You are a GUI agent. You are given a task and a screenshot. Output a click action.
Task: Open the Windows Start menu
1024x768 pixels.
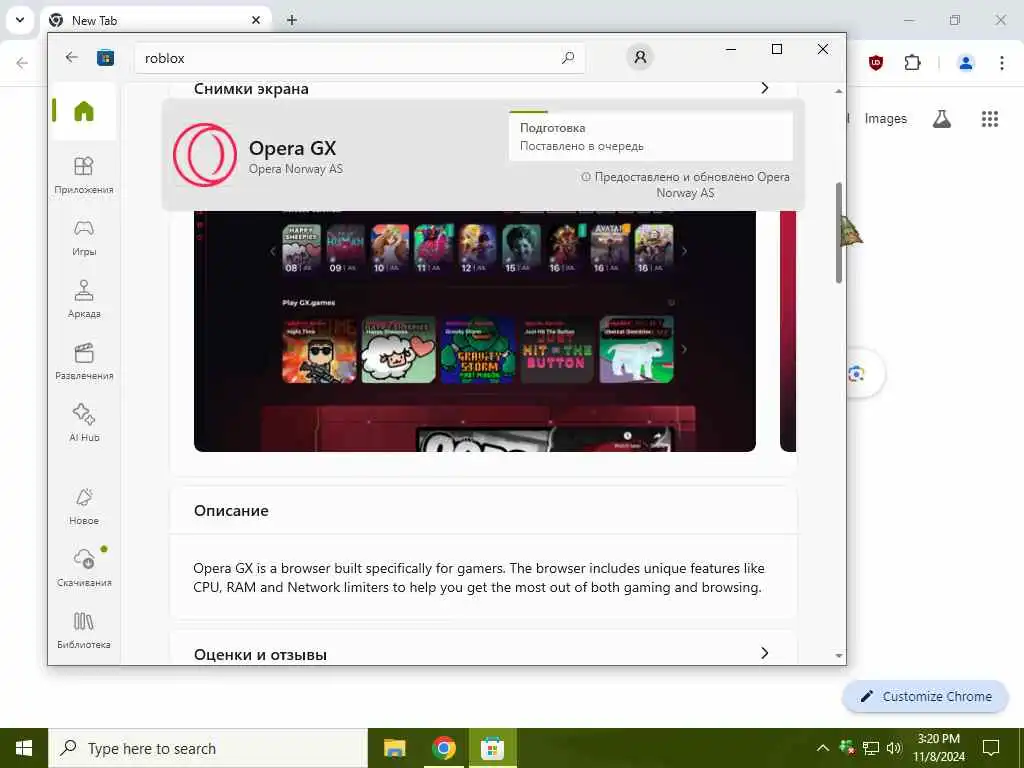24,748
